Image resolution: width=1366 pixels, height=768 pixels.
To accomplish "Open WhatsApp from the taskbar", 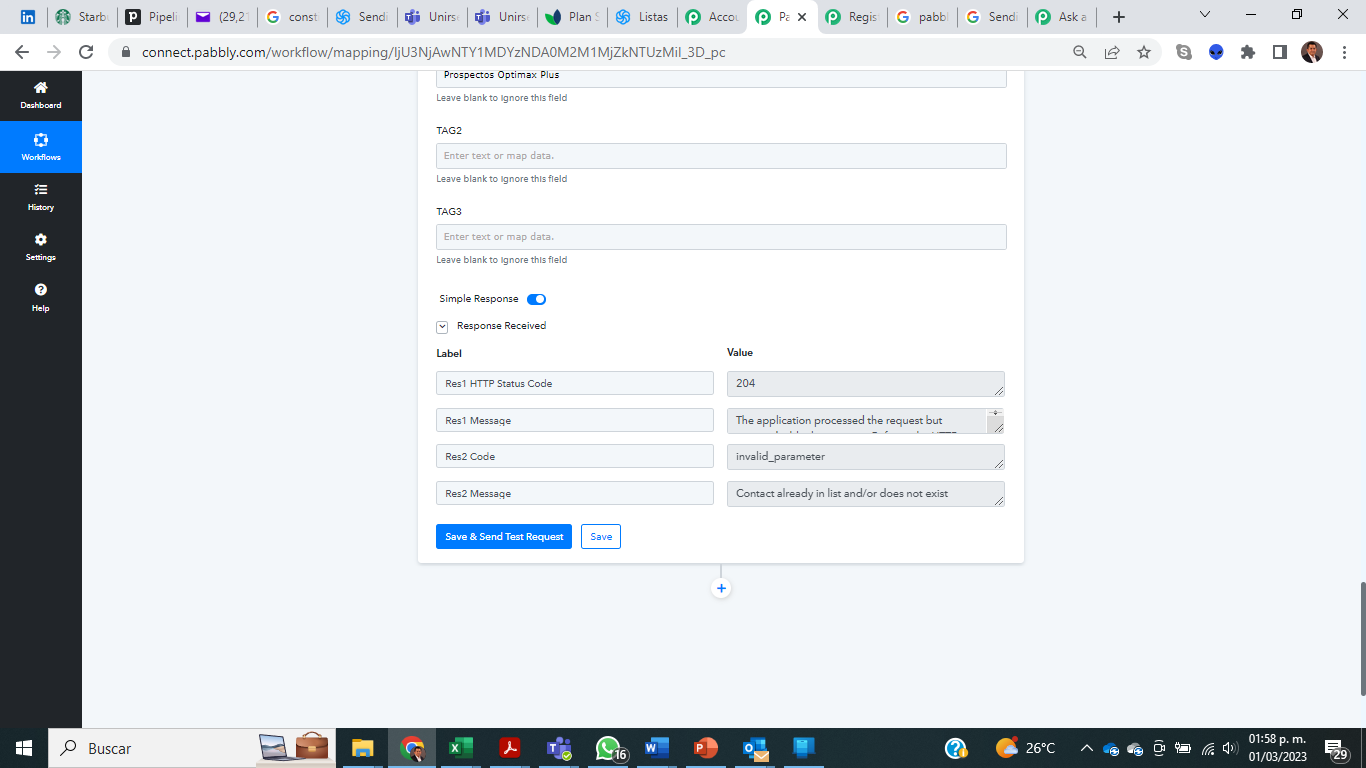I will click(x=609, y=748).
